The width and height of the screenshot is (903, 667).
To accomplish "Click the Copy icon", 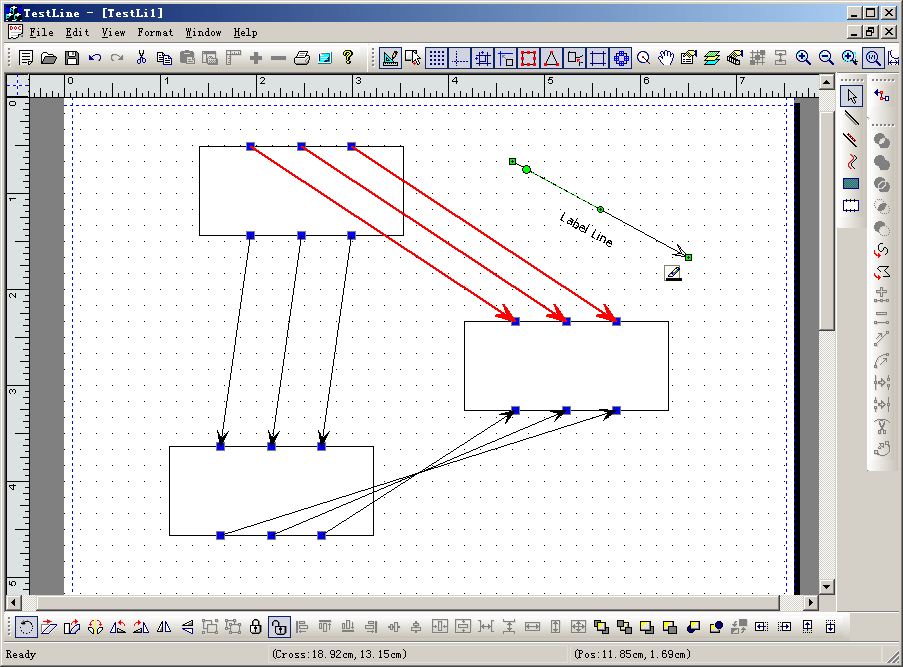I will click(x=164, y=58).
